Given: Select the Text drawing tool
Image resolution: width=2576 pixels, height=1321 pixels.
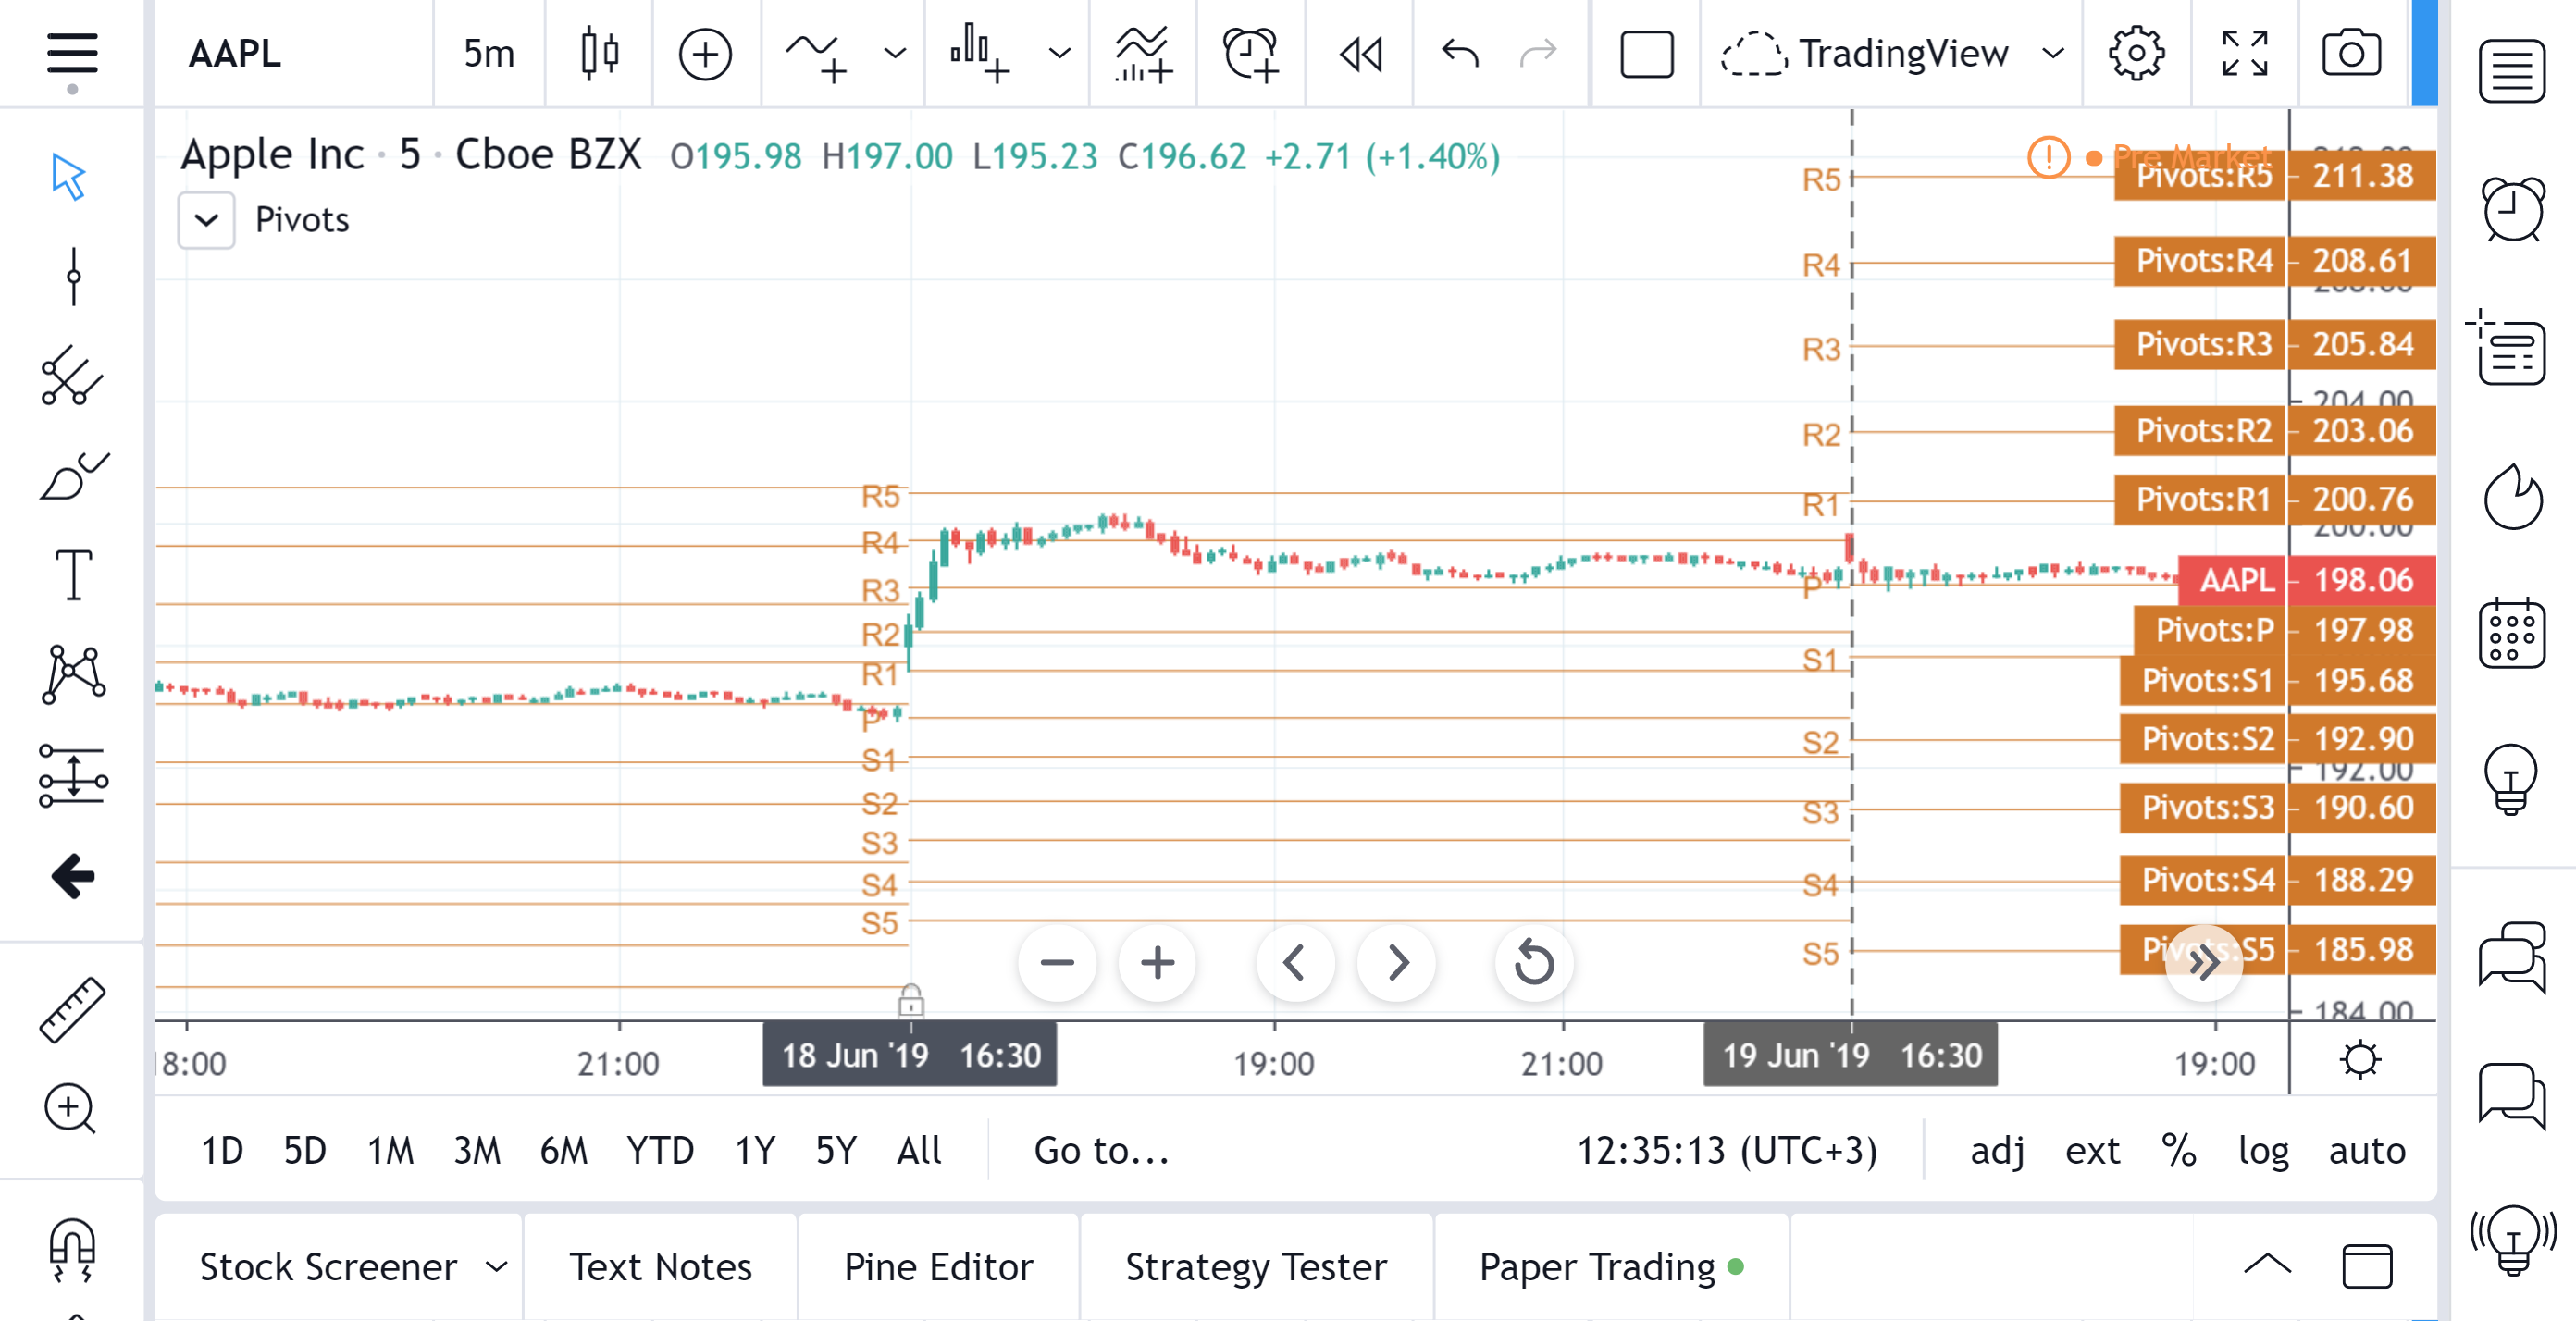Looking at the screenshot, I should click(73, 575).
